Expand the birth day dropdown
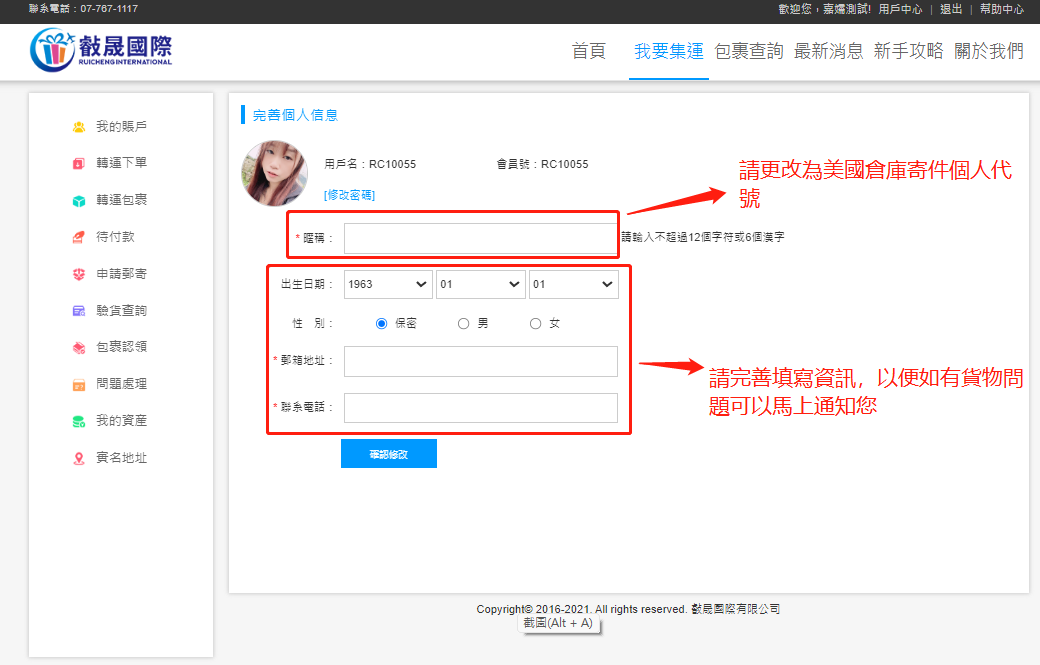The width and height of the screenshot is (1040, 665). pos(573,285)
